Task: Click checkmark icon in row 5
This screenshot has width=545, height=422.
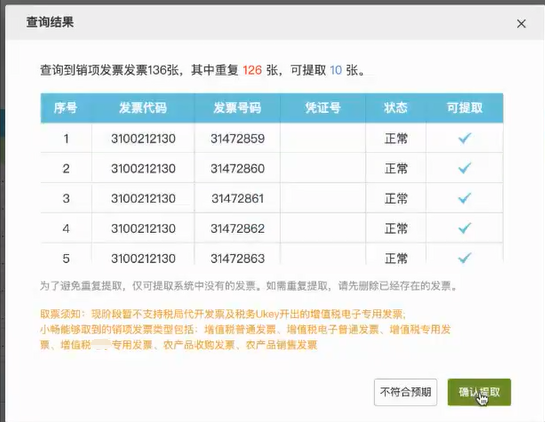Action: (x=464, y=258)
